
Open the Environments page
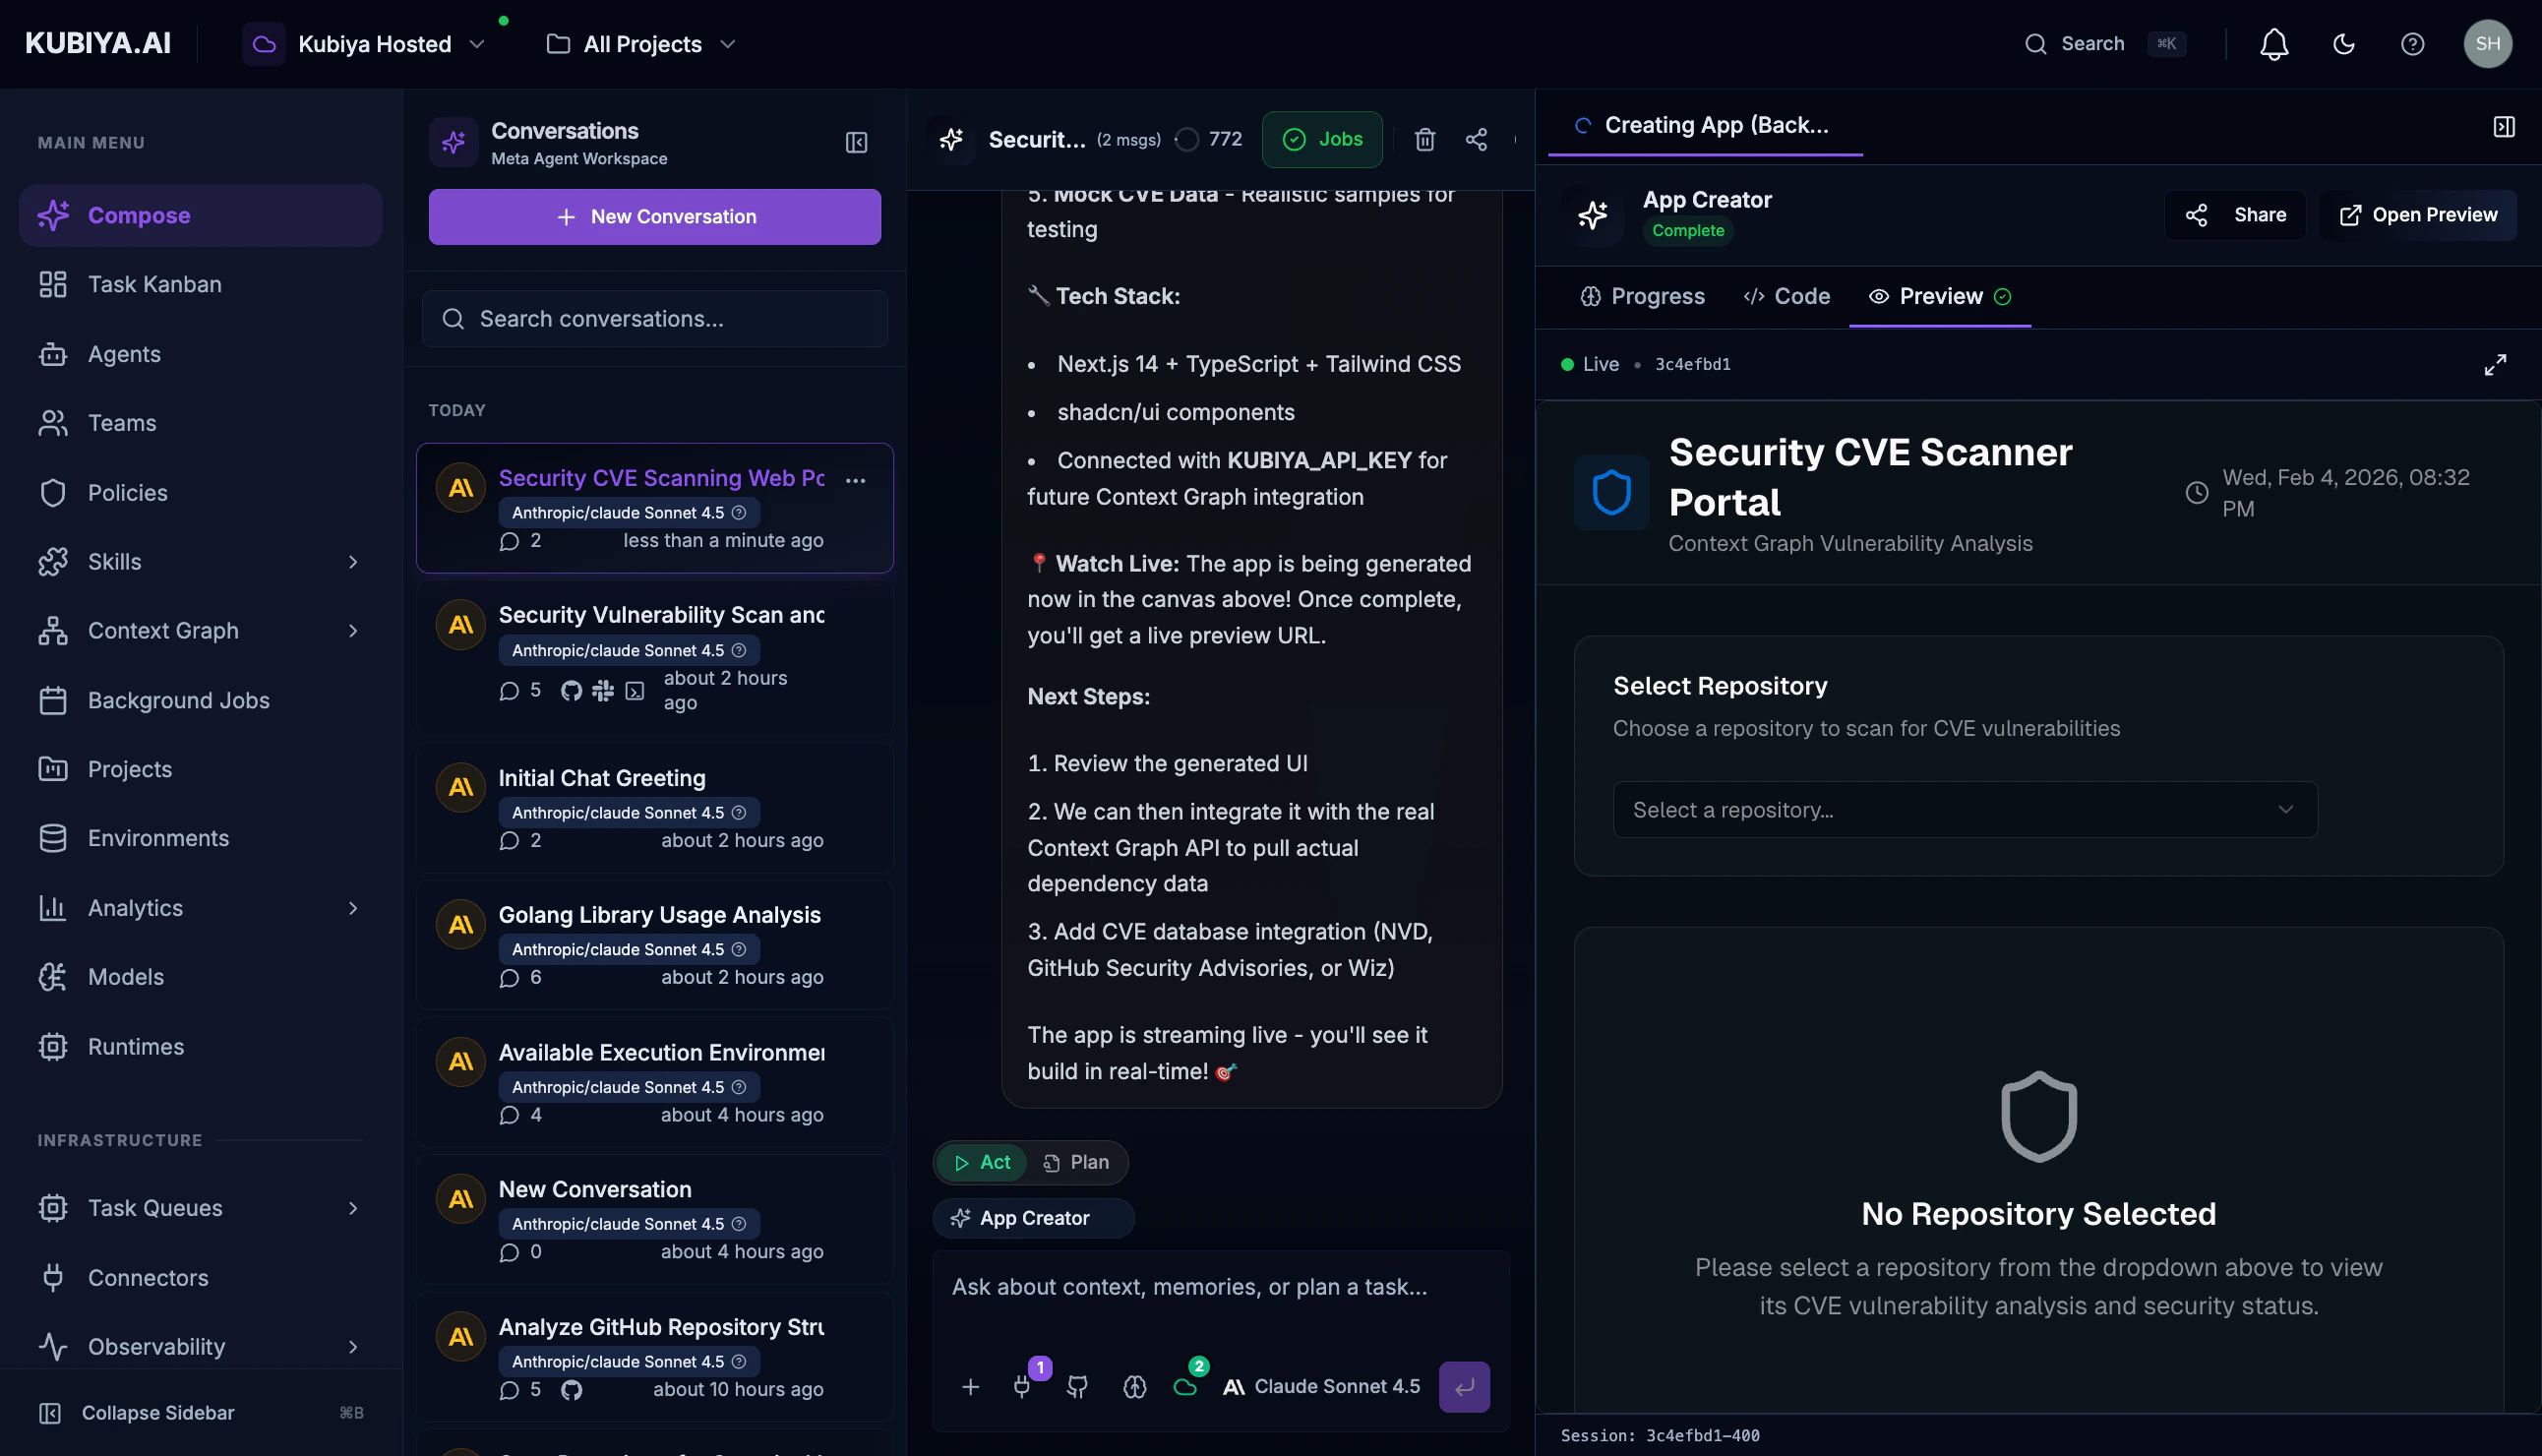coord(200,838)
